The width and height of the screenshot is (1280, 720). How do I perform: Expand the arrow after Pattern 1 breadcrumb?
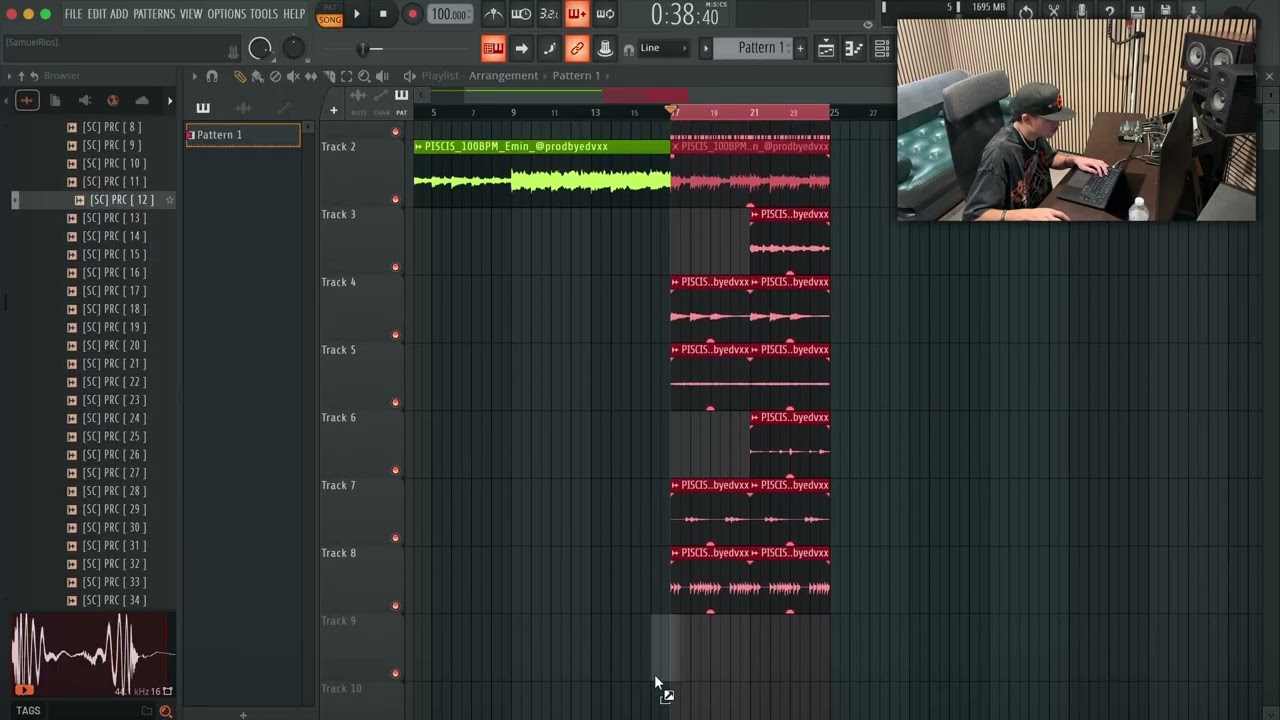tap(607, 76)
